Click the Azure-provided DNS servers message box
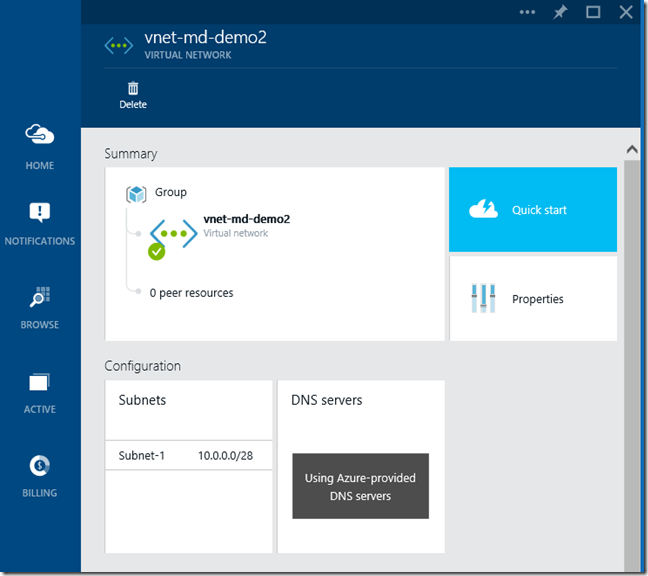 coord(360,487)
